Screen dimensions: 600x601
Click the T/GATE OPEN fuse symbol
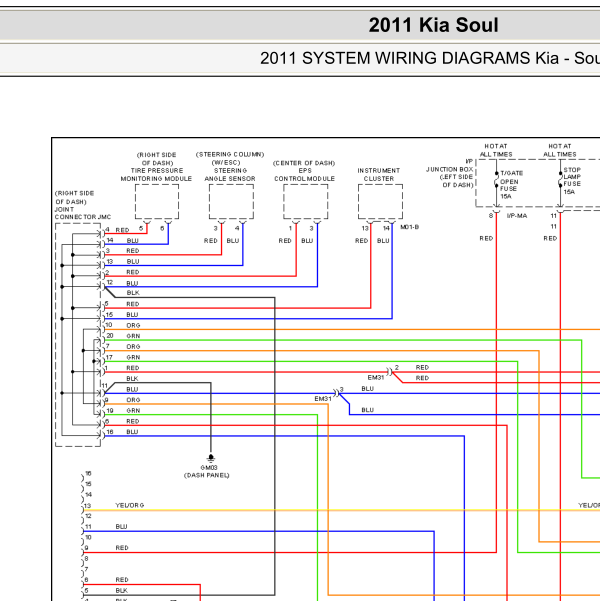point(496,180)
